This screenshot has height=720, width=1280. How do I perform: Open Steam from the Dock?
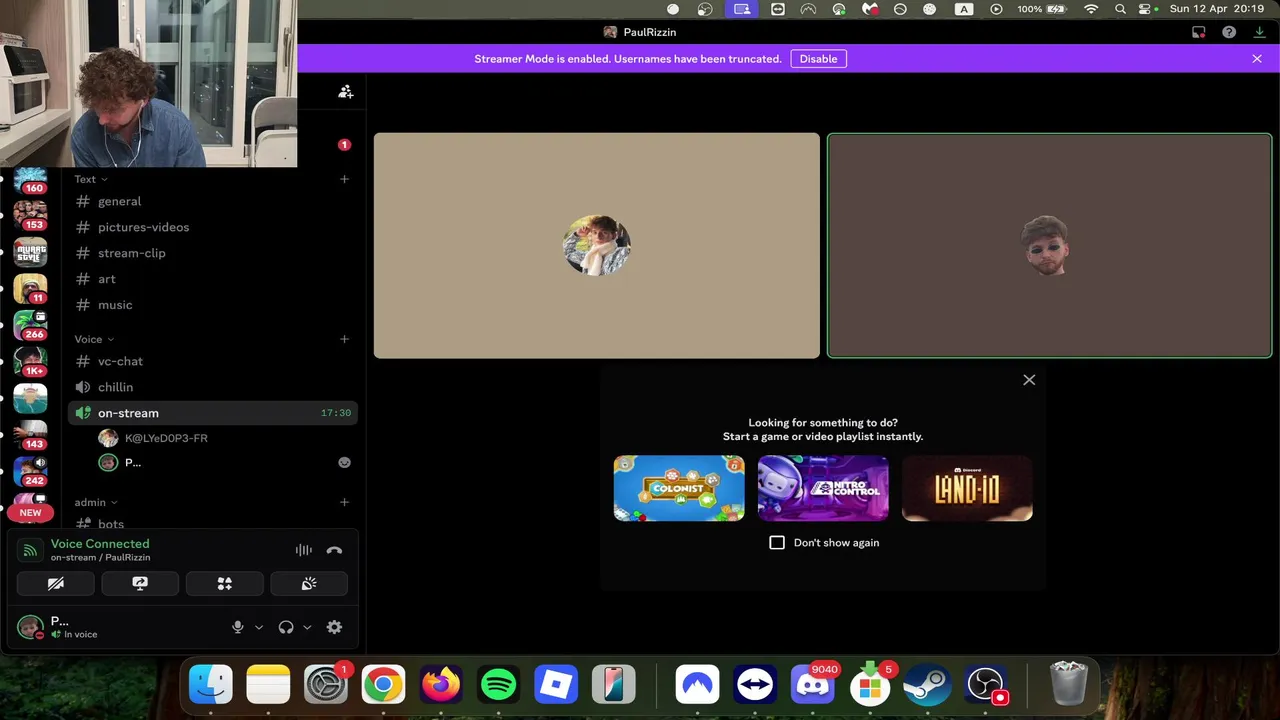coord(927,685)
